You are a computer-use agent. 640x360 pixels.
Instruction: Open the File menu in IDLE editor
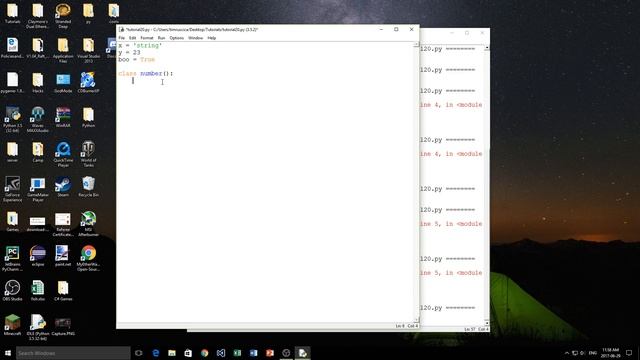pos(122,38)
